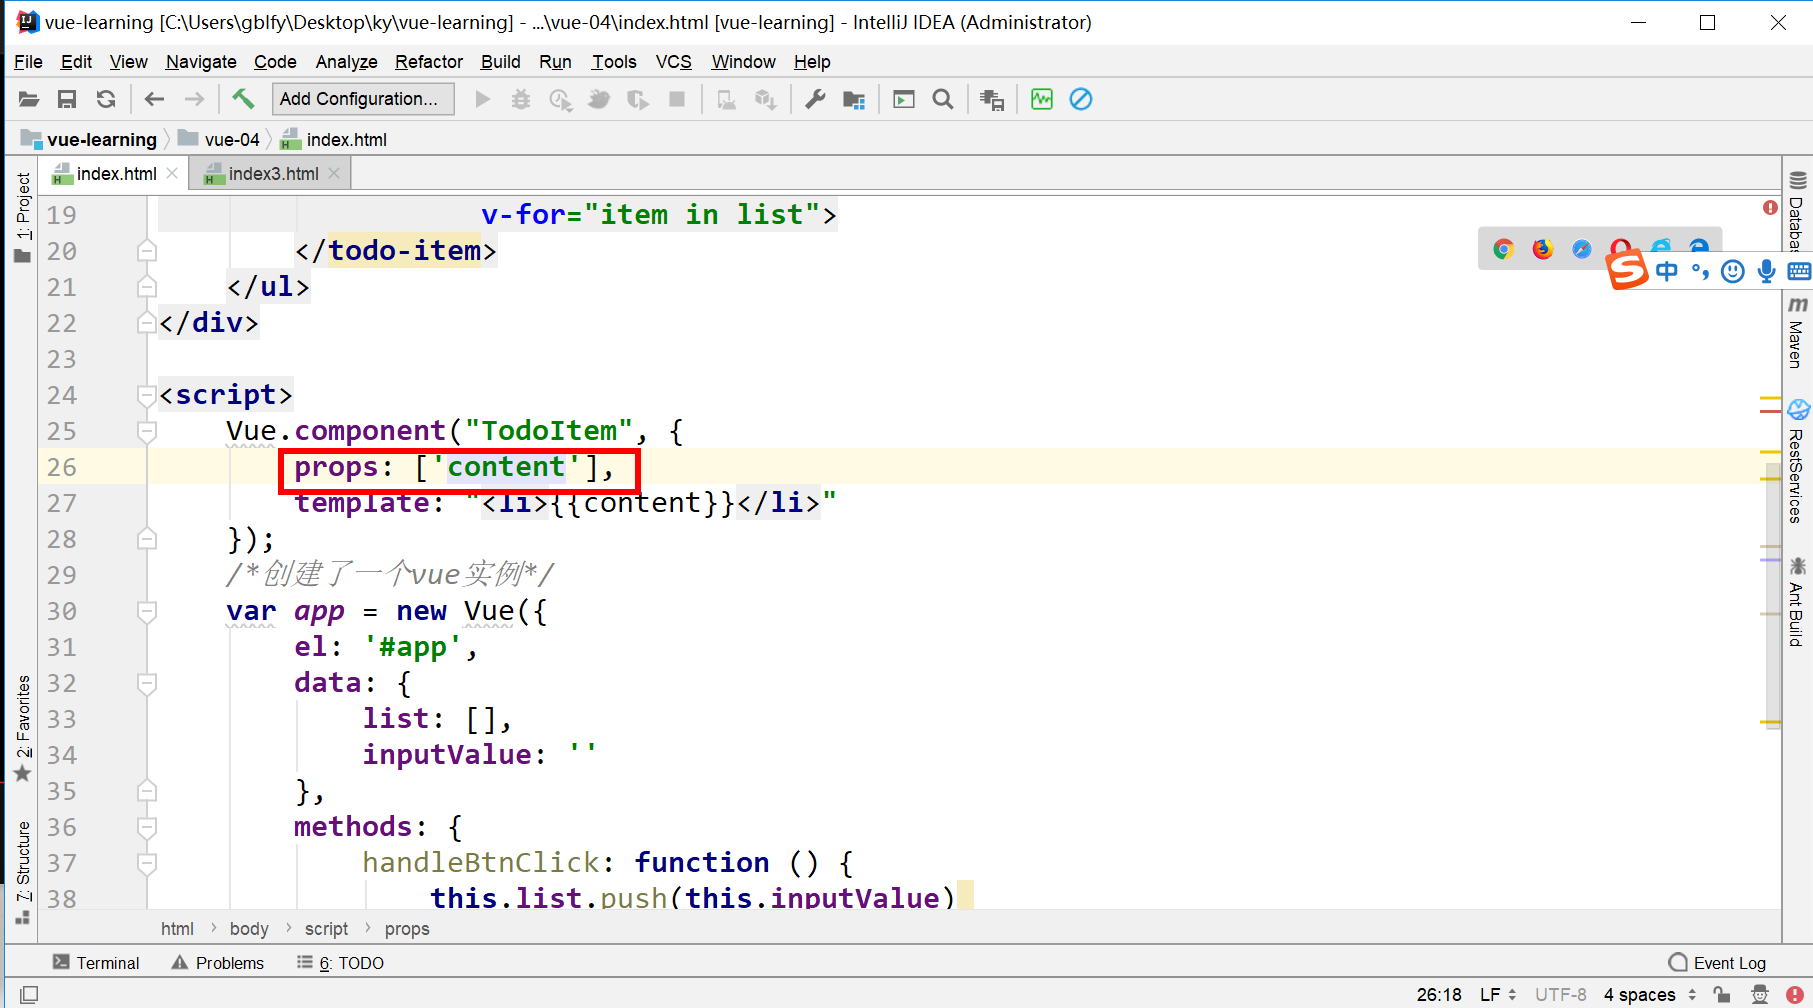
Task: Click the script breadcrumb at editor bottom
Action: [326, 929]
